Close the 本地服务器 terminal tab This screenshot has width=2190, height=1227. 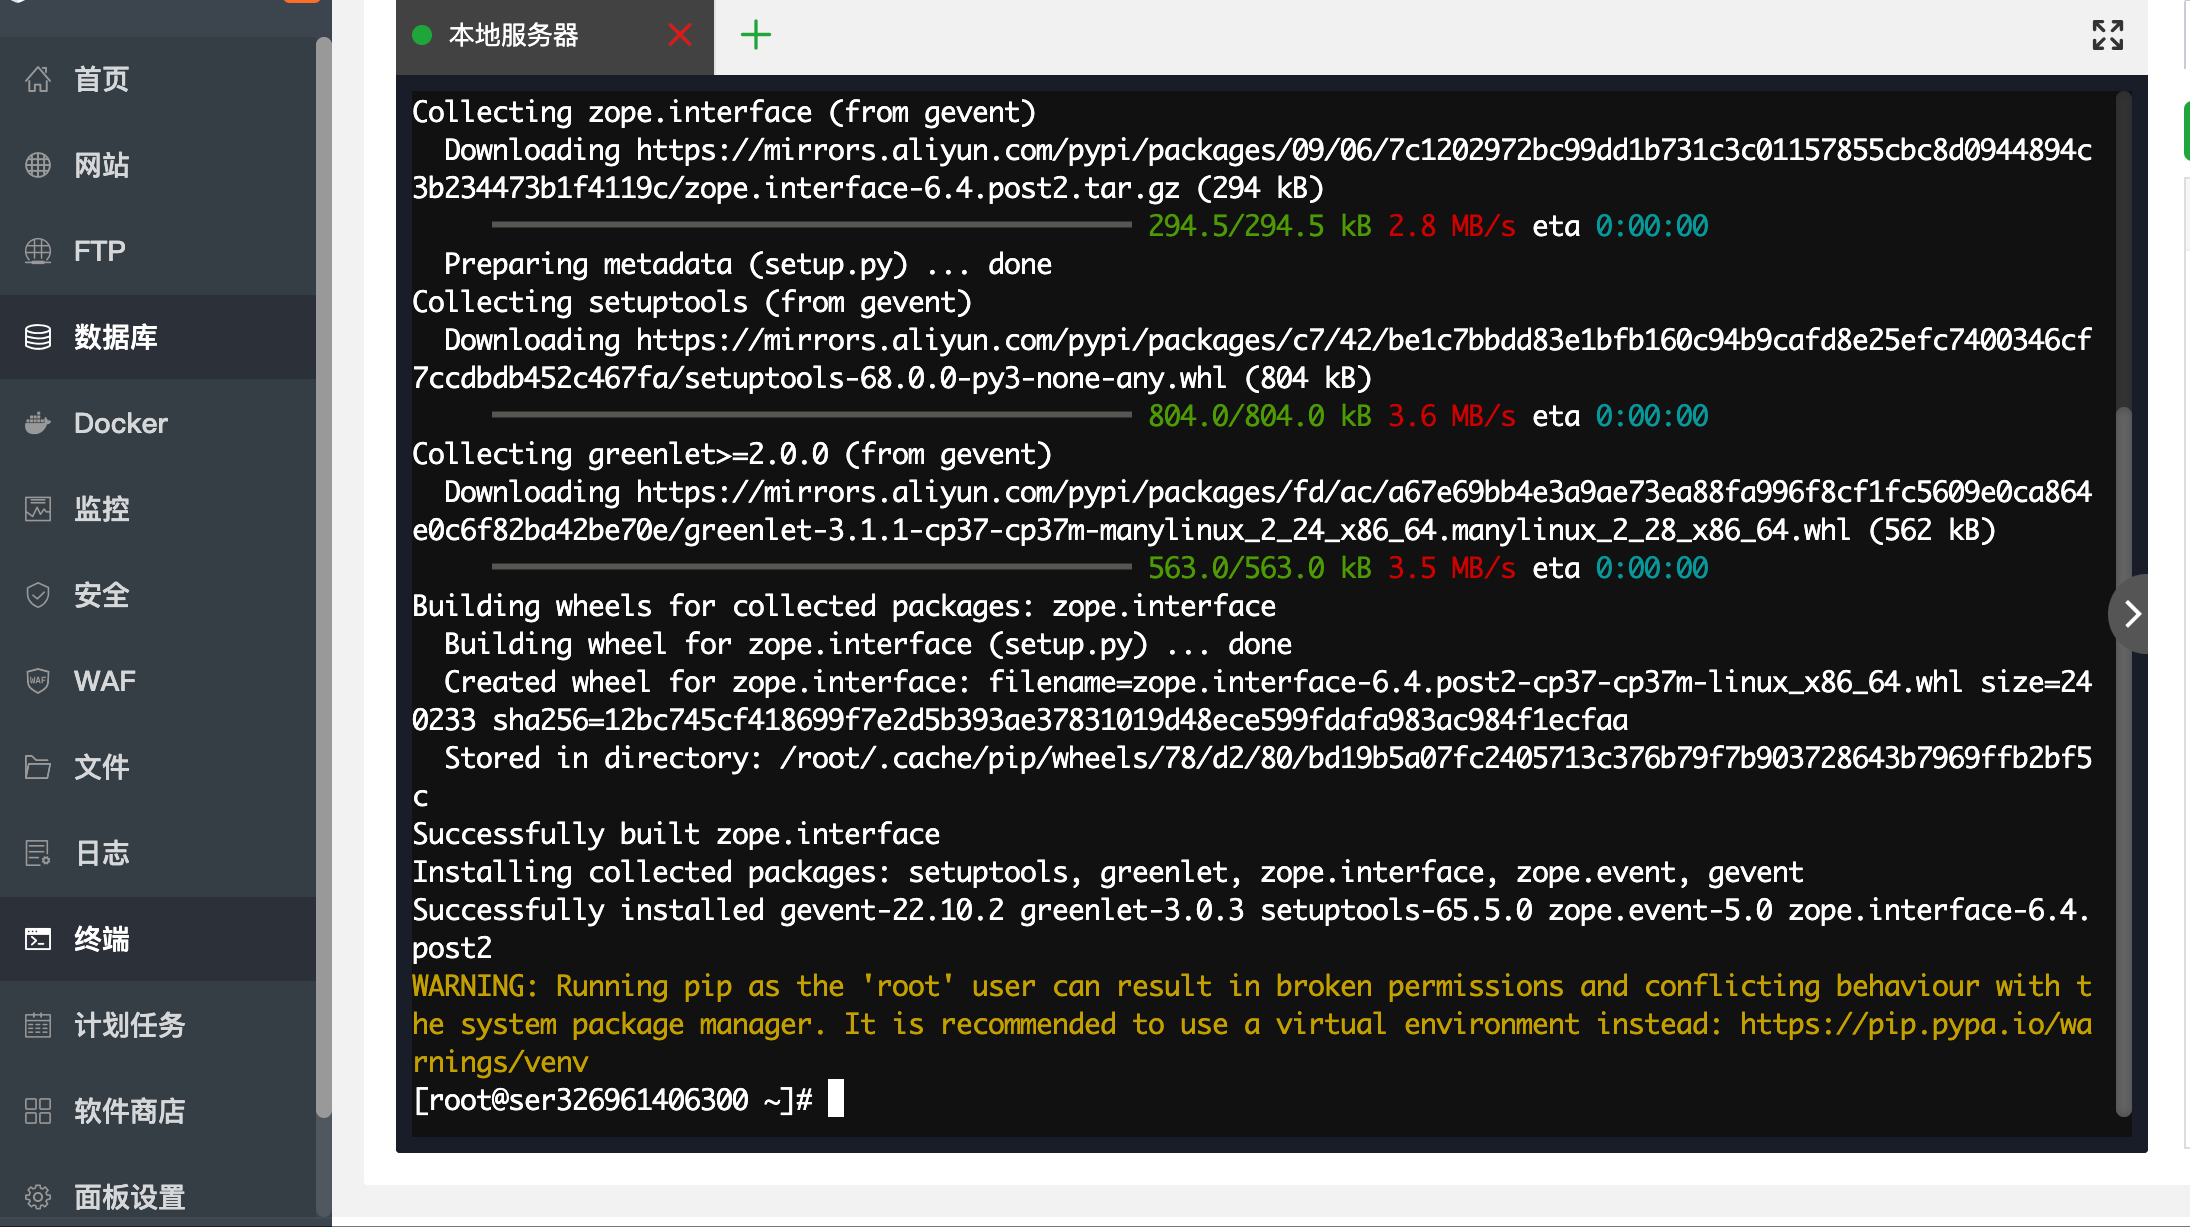(x=680, y=35)
